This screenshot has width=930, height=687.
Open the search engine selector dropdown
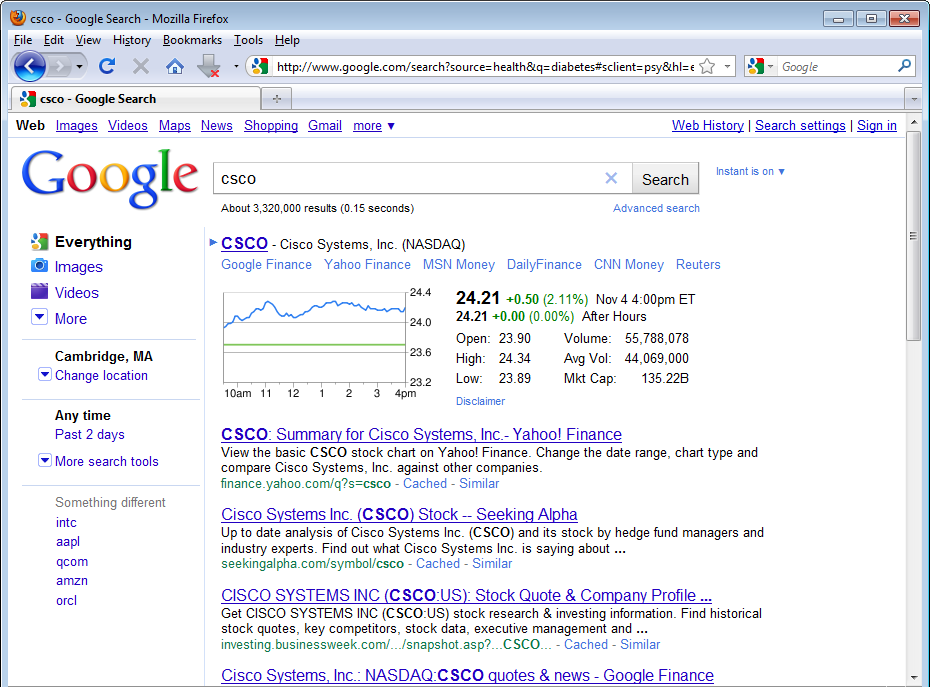tap(761, 66)
